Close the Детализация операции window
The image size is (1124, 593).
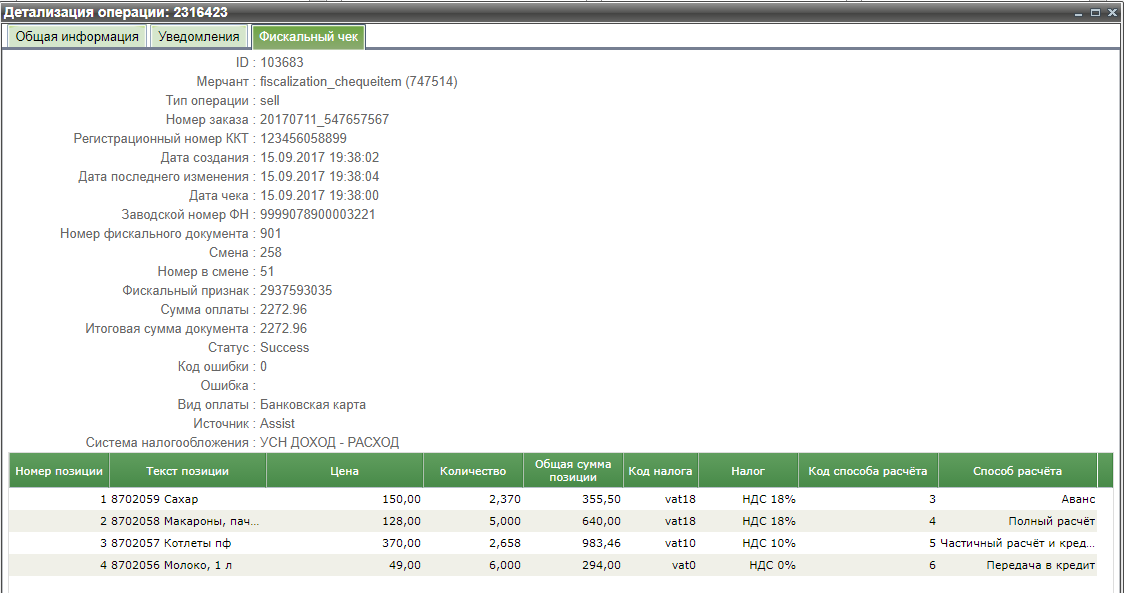[x=1112, y=12]
